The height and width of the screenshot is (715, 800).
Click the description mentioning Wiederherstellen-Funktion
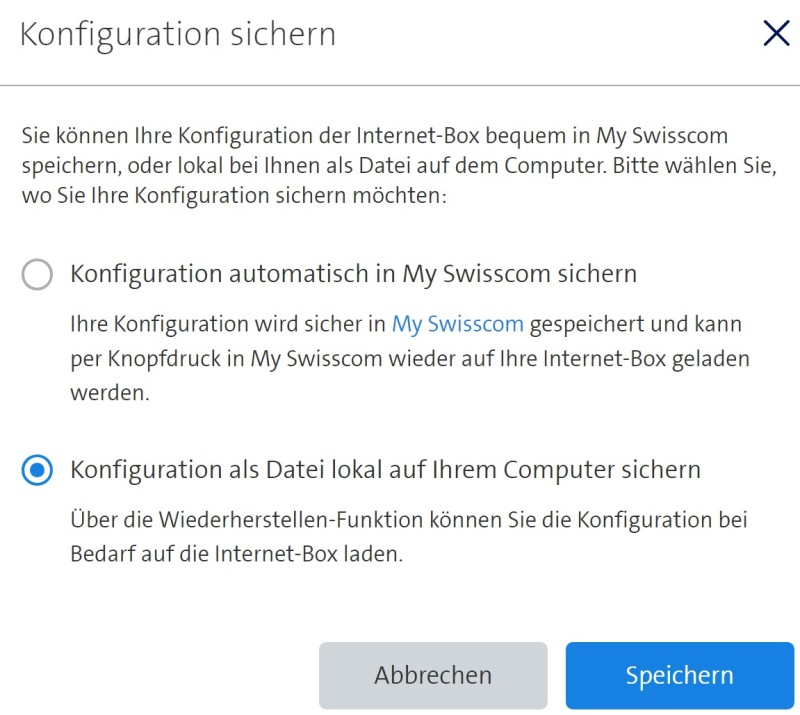pyautogui.click(x=410, y=538)
